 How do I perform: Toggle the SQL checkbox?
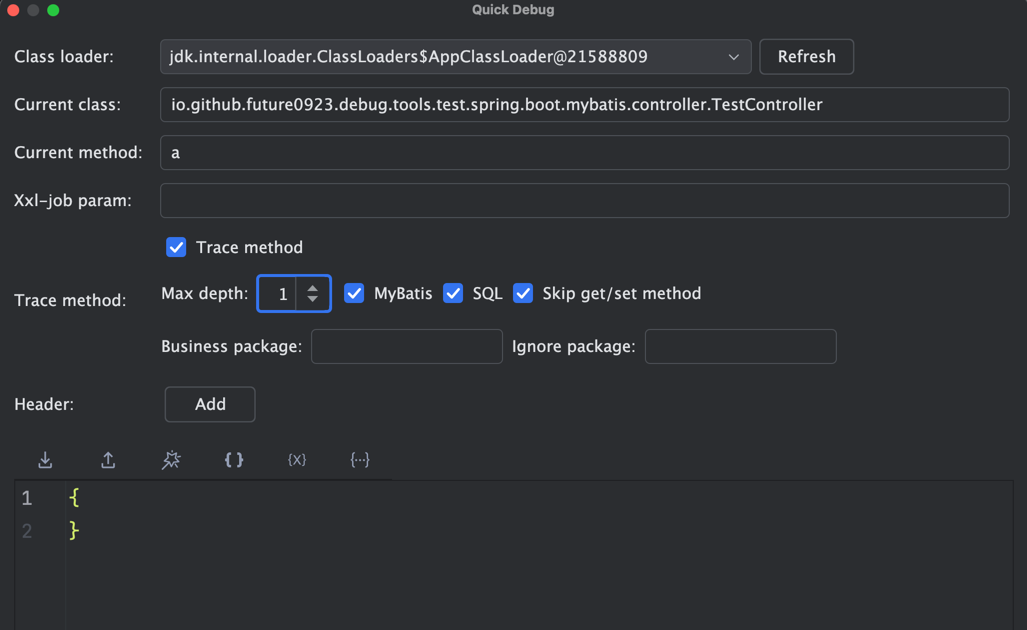[453, 293]
